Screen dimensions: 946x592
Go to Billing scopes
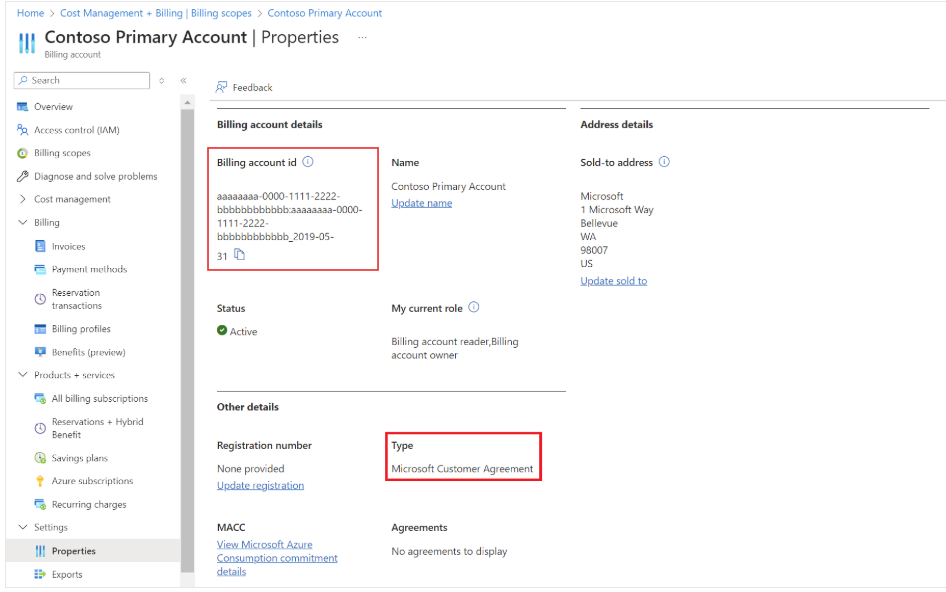tap(62, 153)
